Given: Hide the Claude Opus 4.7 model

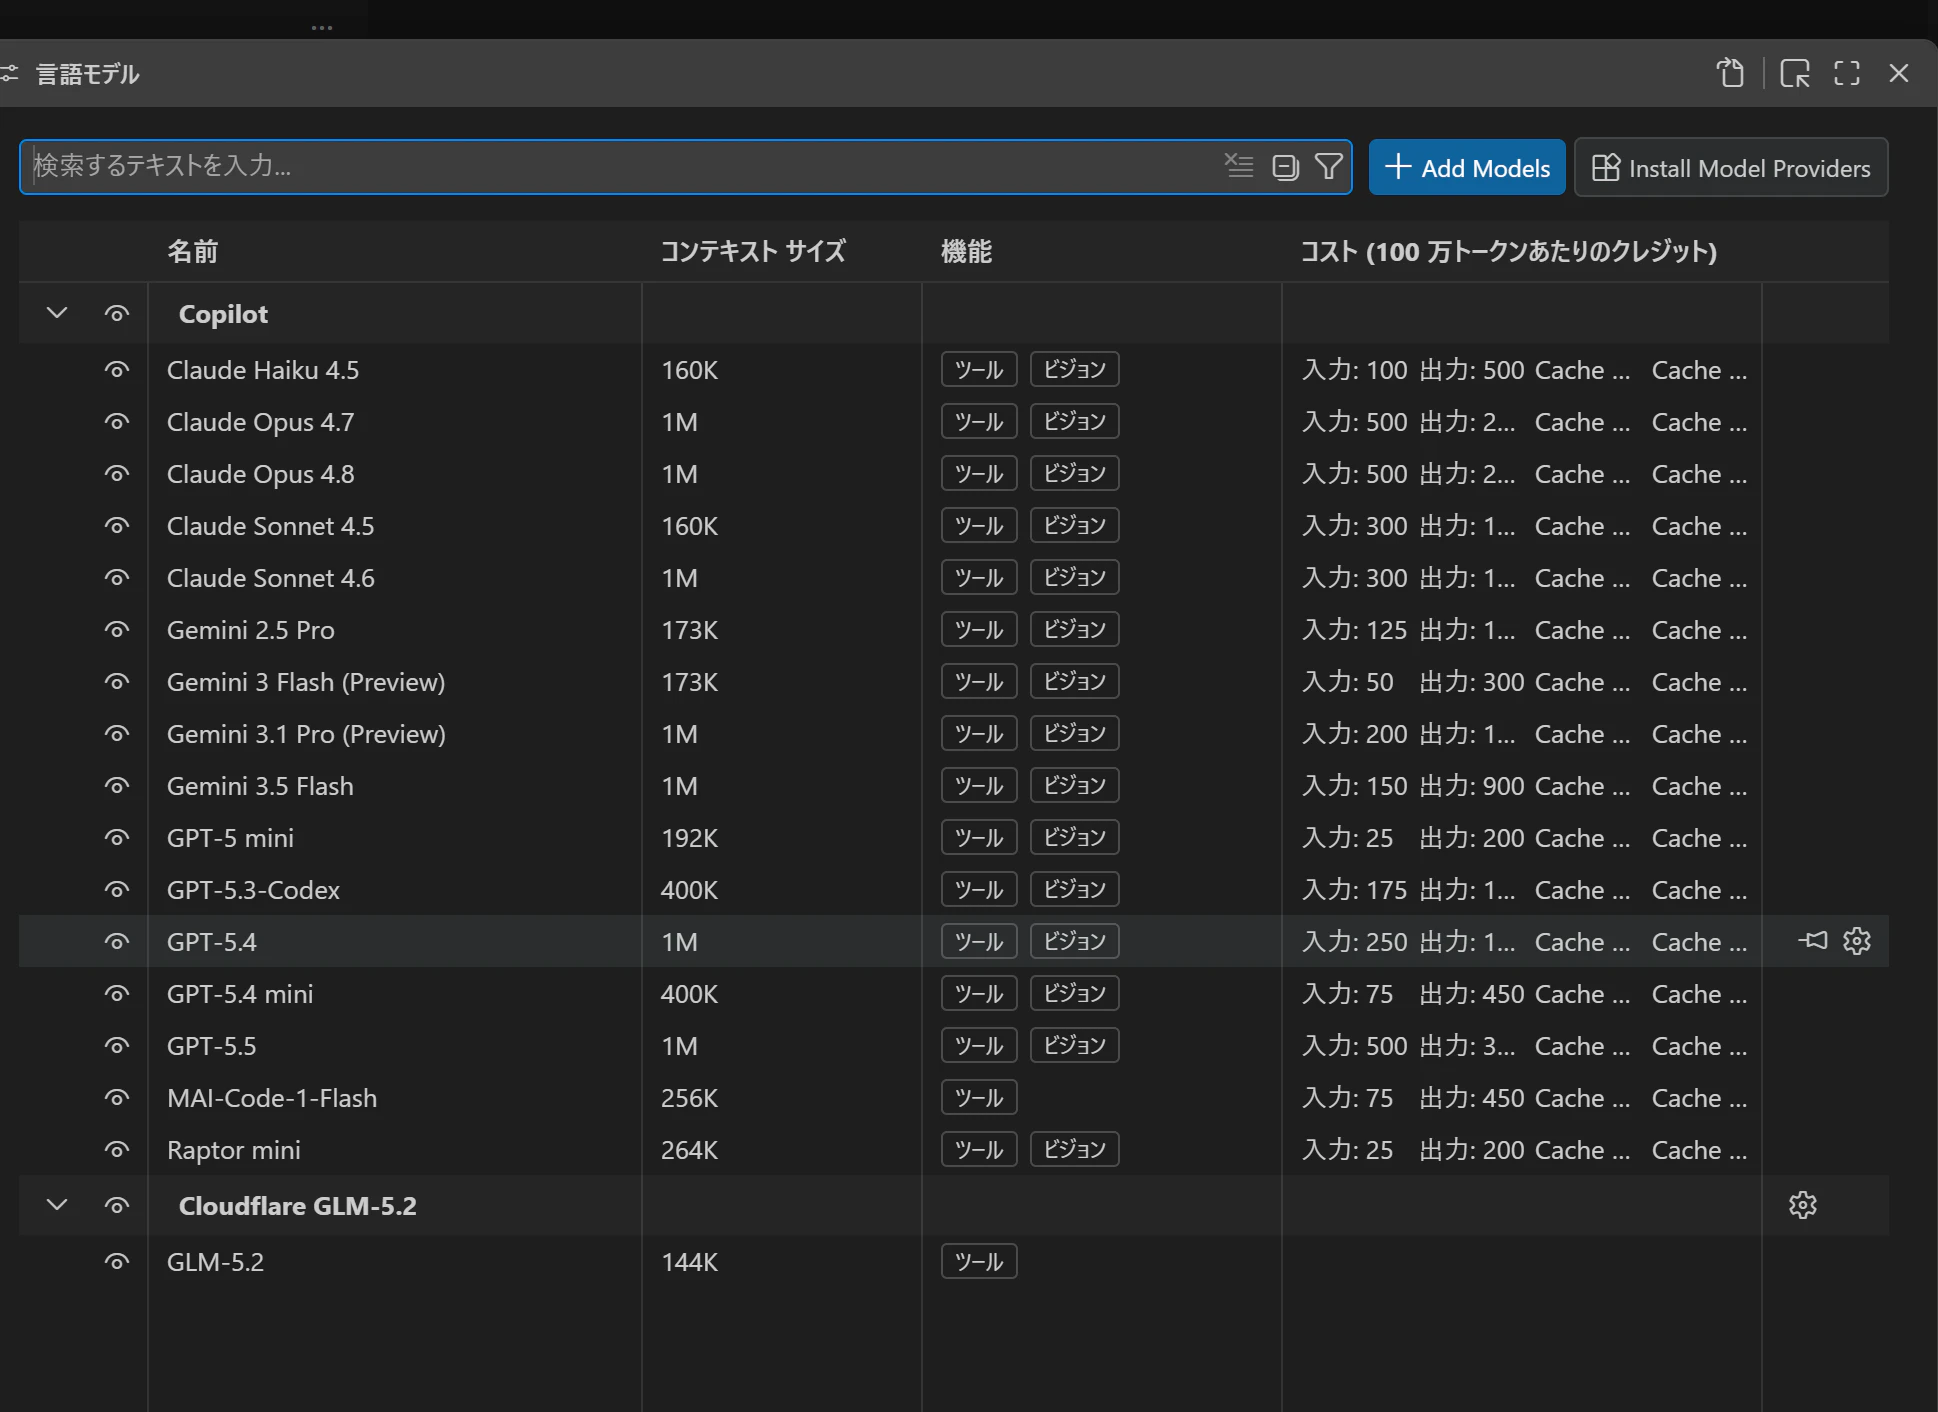Looking at the screenshot, I should 117,422.
